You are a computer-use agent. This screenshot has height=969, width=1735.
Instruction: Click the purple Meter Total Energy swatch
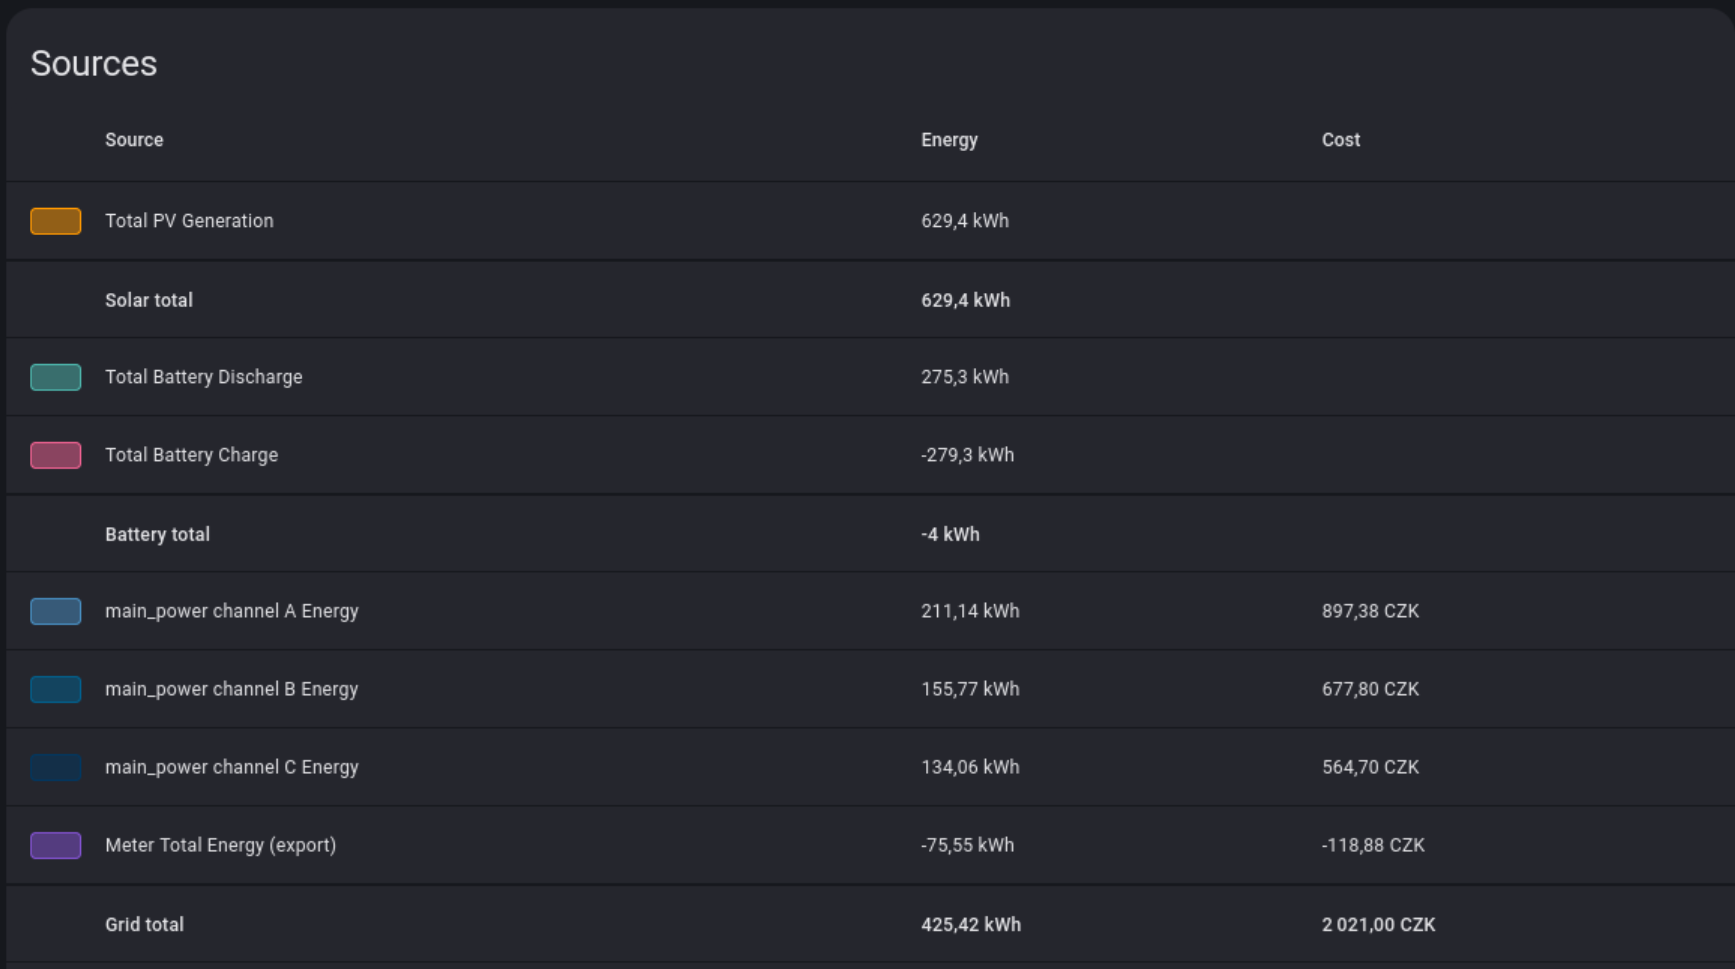pyautogui.click(x=56, y=845)
